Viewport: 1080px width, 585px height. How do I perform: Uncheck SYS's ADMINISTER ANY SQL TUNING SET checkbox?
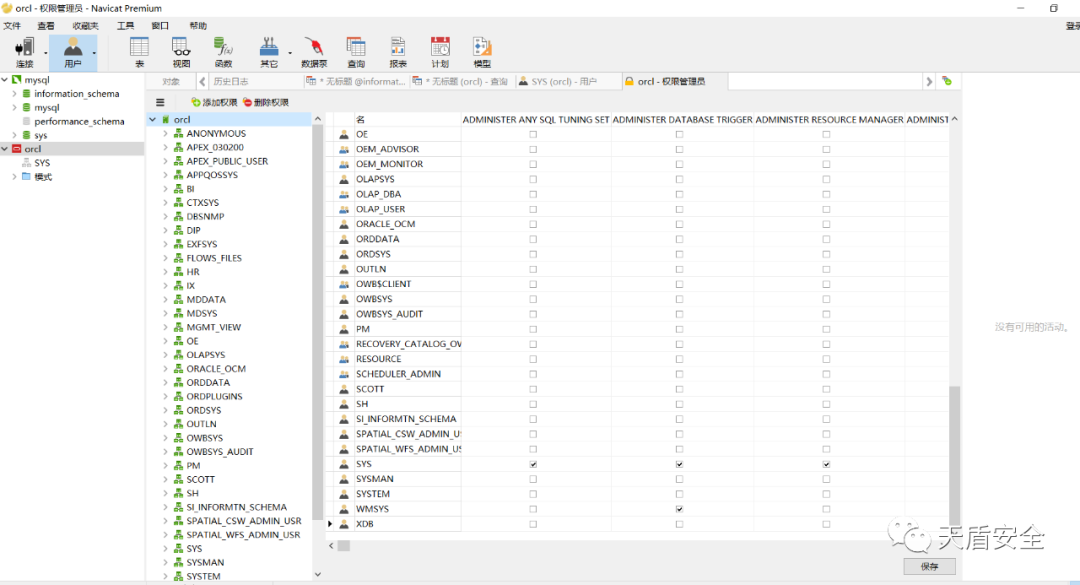533,464
